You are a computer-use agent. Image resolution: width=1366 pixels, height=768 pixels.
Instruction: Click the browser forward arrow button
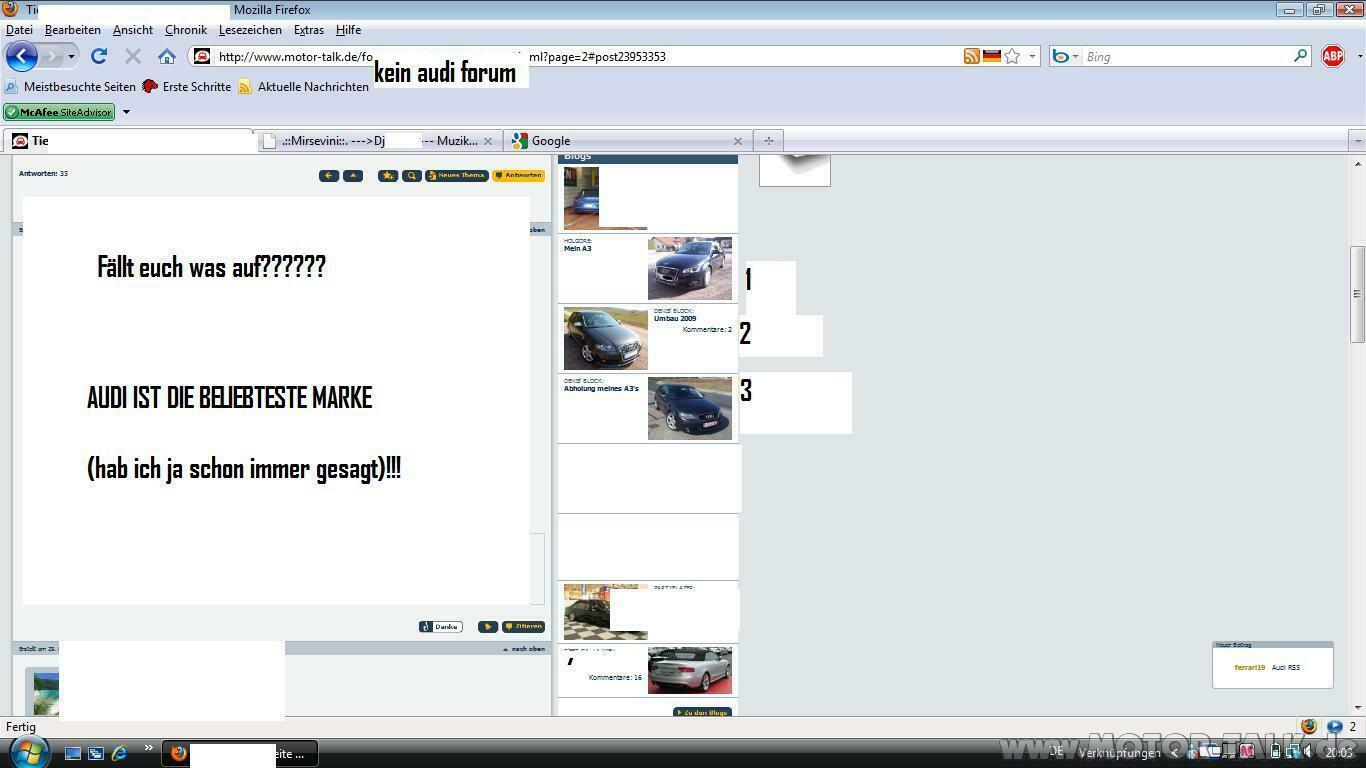[x=52, y=56]
